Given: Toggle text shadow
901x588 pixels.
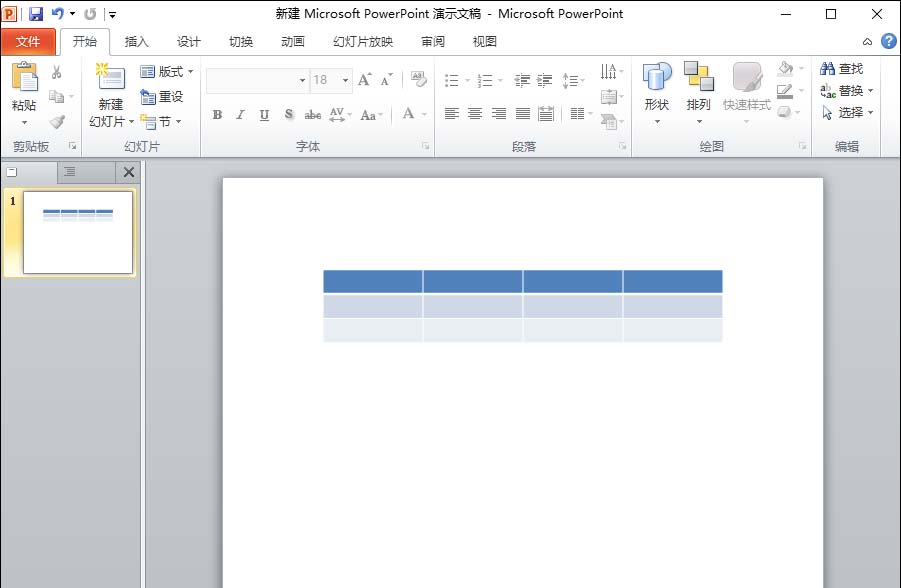Looking at the screenshot, I should (288, 114).
